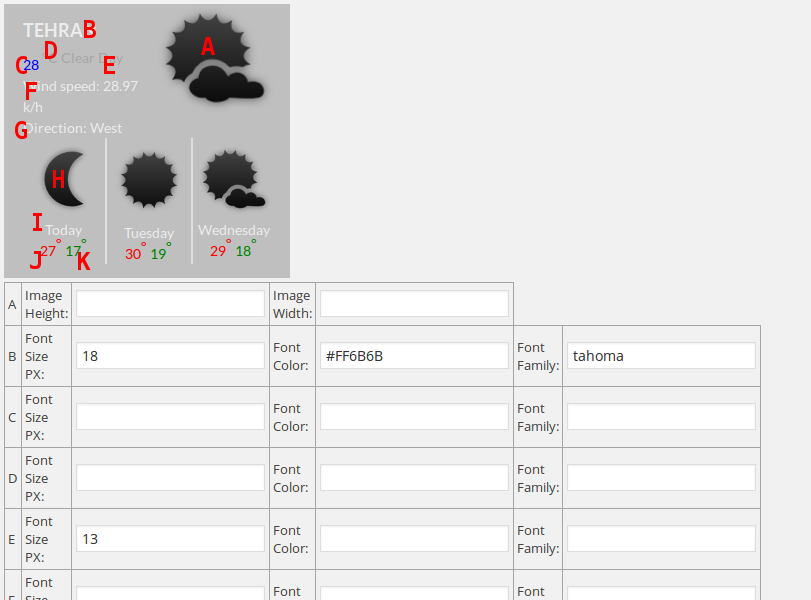Click row E Font Size field showing 13
The height and width of the screenshot is (600, 811).
point(170,539)
